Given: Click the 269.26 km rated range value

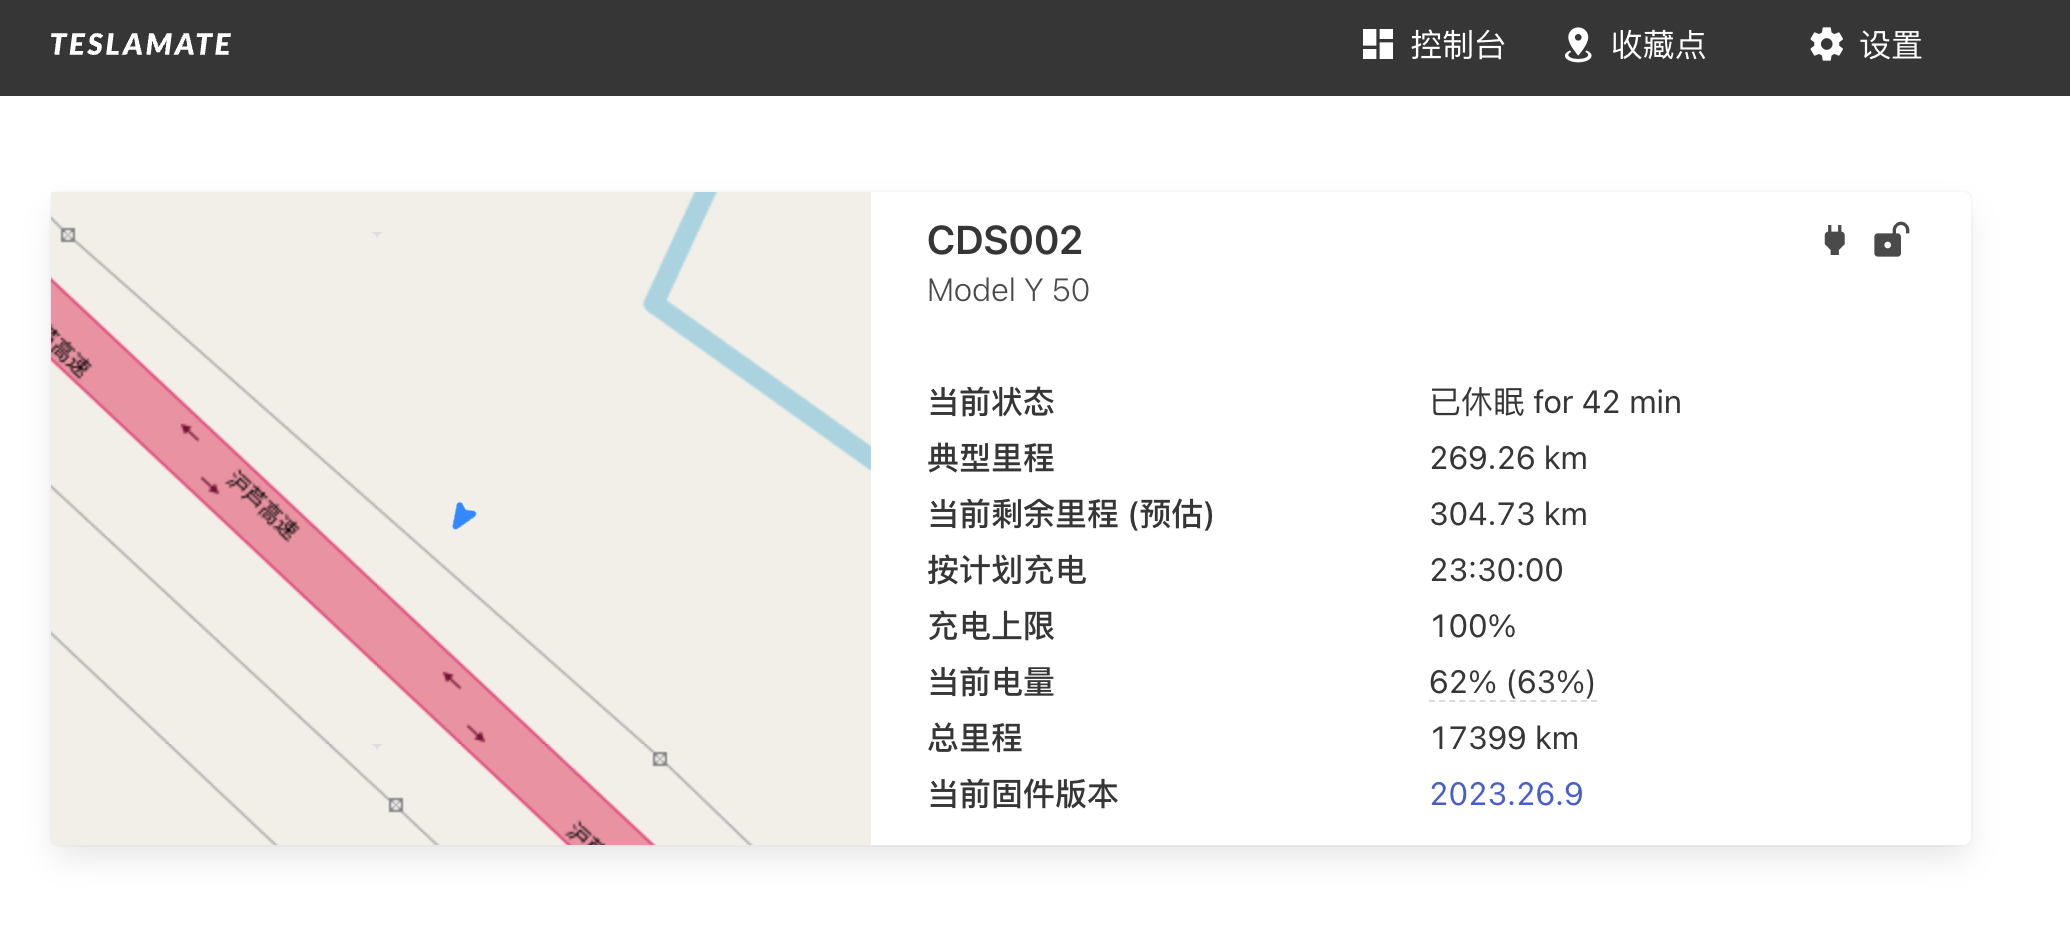Looking at the screenshot, I should [1509, 458].
